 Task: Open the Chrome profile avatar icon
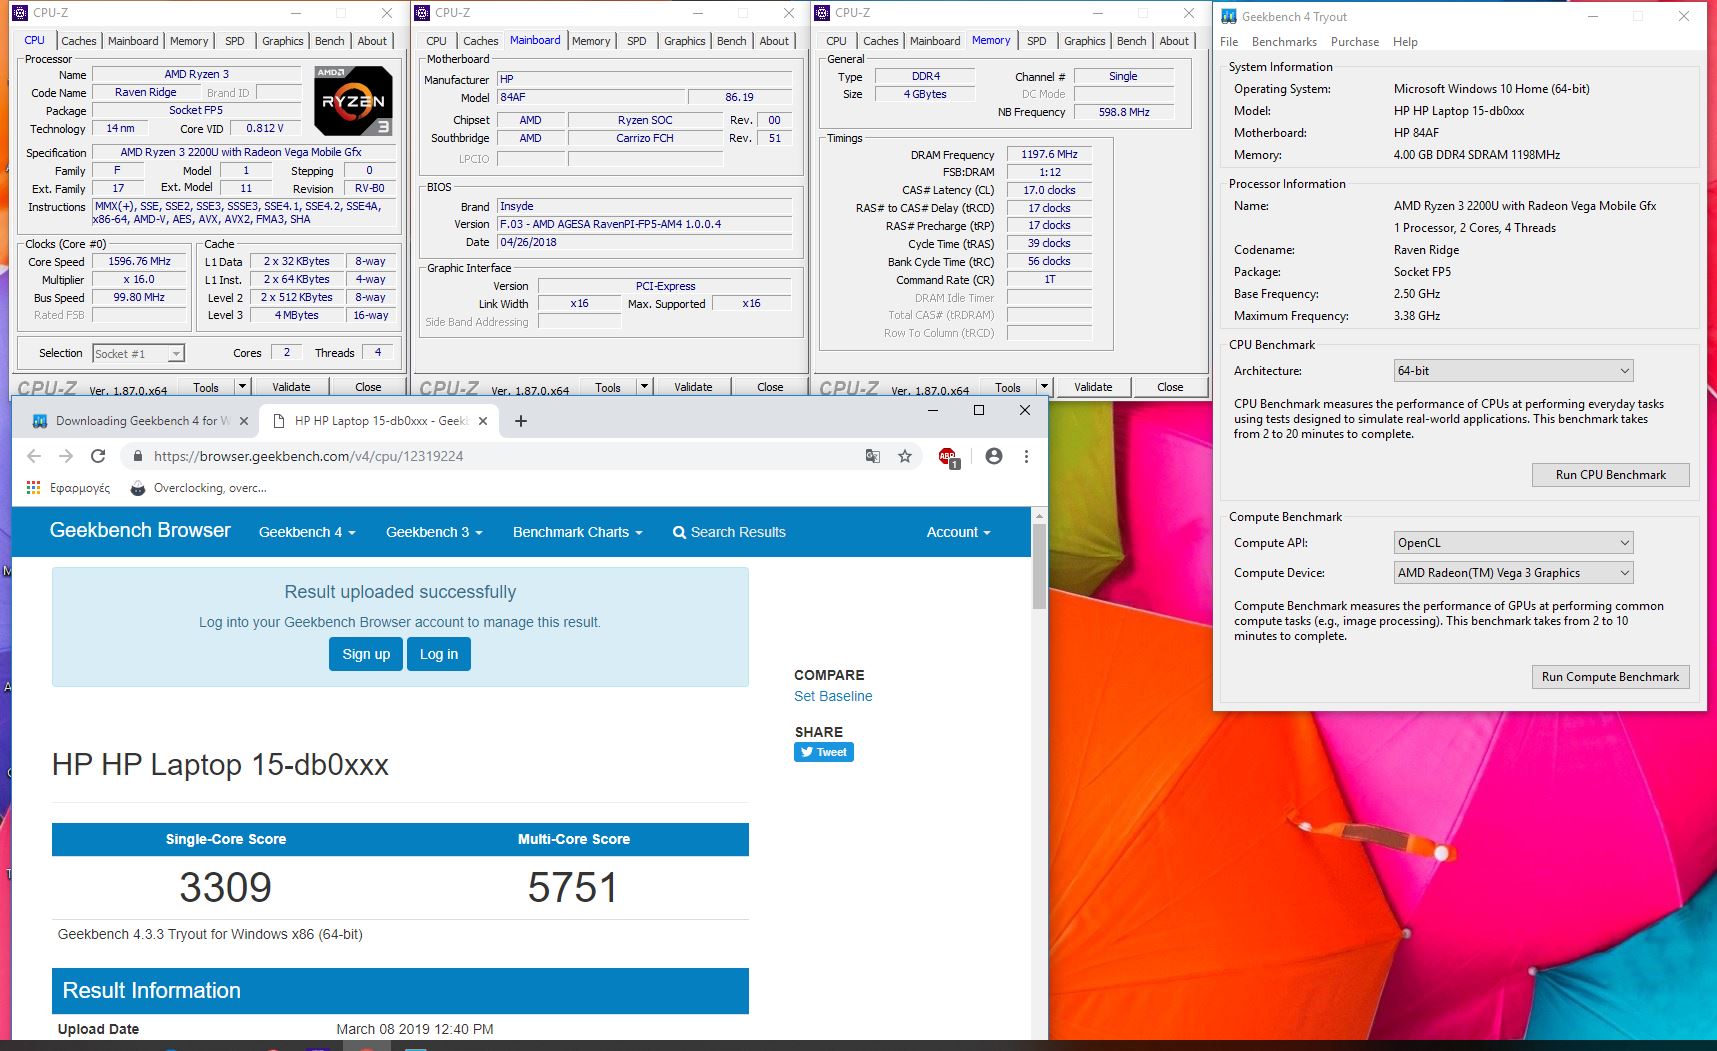tap(993, 456)
